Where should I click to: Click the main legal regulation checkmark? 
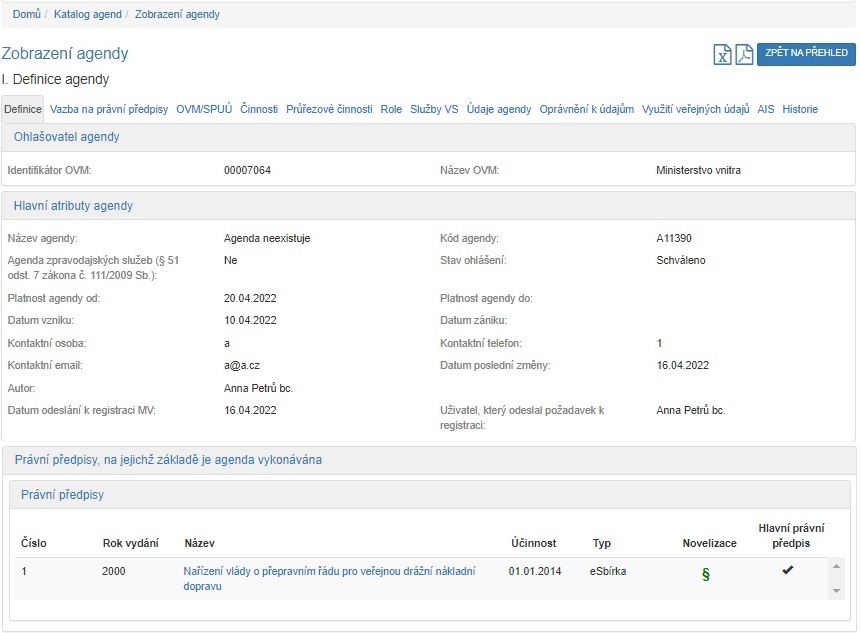pos(788,570)
